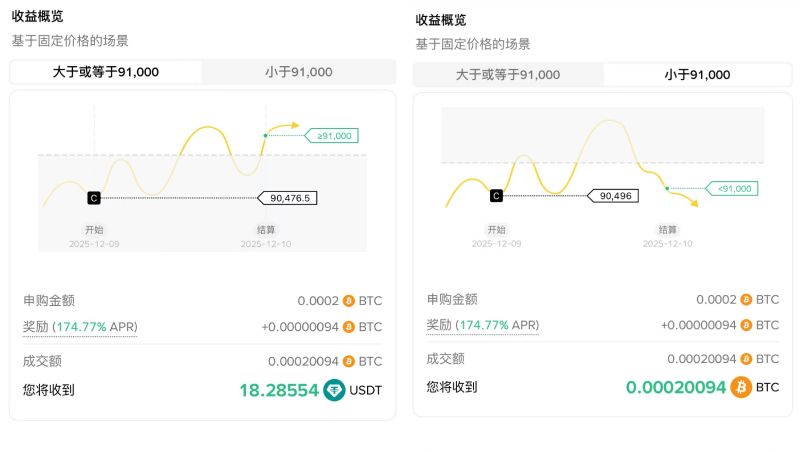
Task: Click the green ≥91,000 chart tag
Action: (x=334, y=135)
